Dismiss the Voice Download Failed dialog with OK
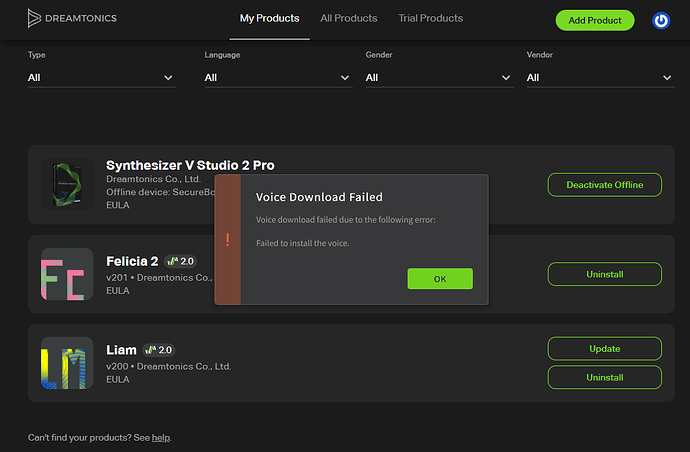Image resolution: width=690 pixels, height=452 pixels. coord(440,279)
